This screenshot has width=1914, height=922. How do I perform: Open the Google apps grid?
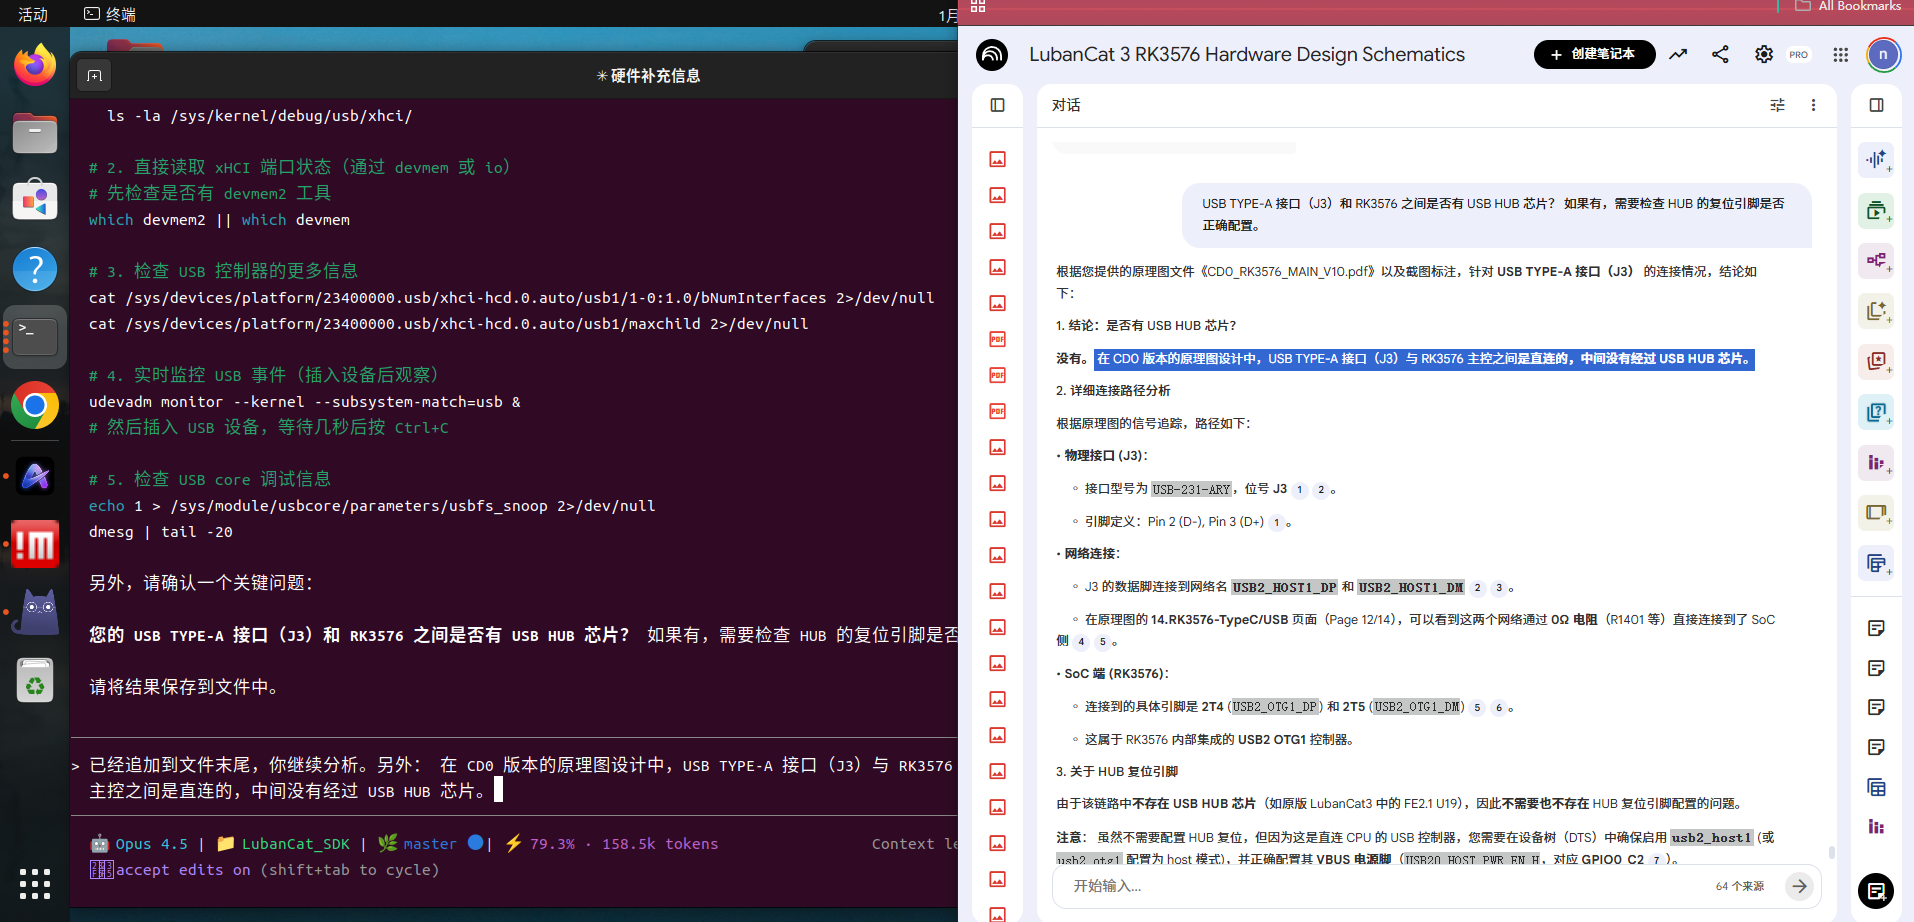[x=1841, y=54]
